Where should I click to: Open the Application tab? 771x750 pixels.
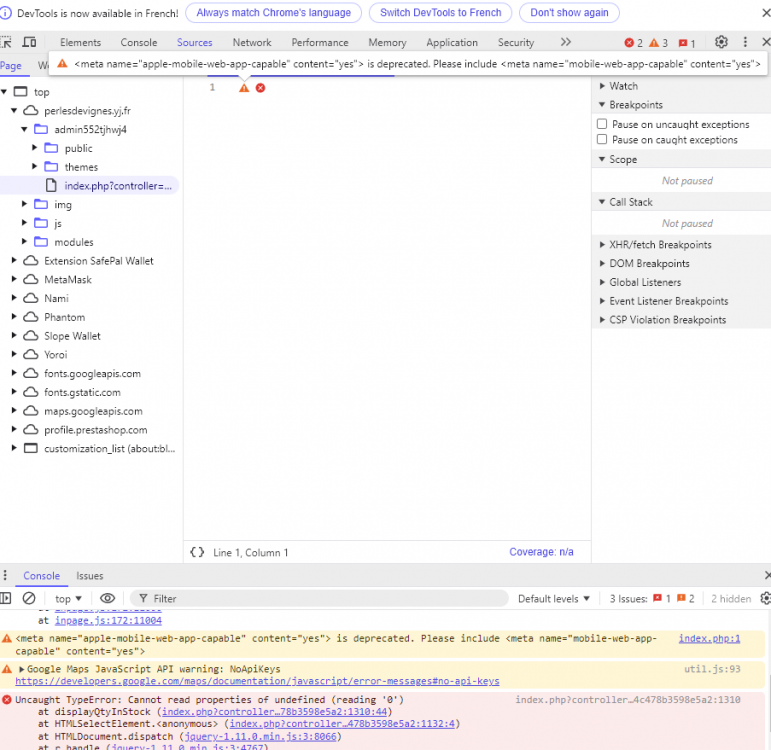(x=452, y=42)
